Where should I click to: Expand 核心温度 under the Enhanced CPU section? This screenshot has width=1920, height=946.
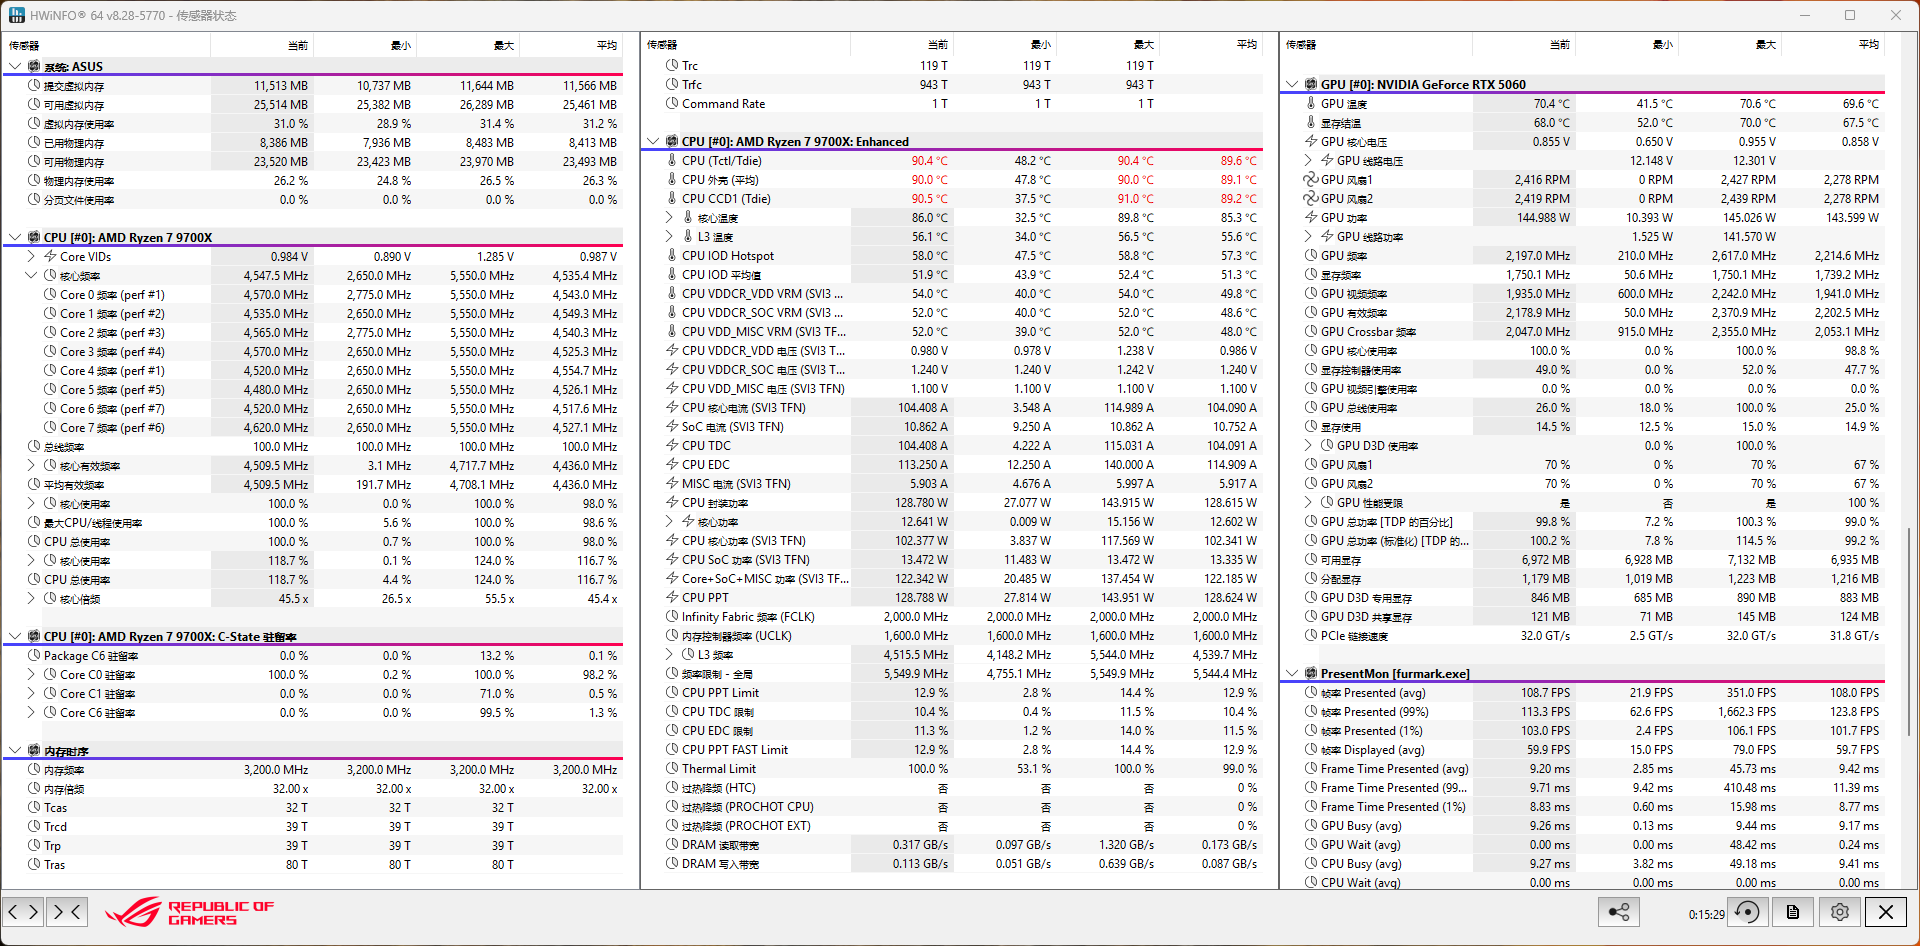tap(670, 218)
